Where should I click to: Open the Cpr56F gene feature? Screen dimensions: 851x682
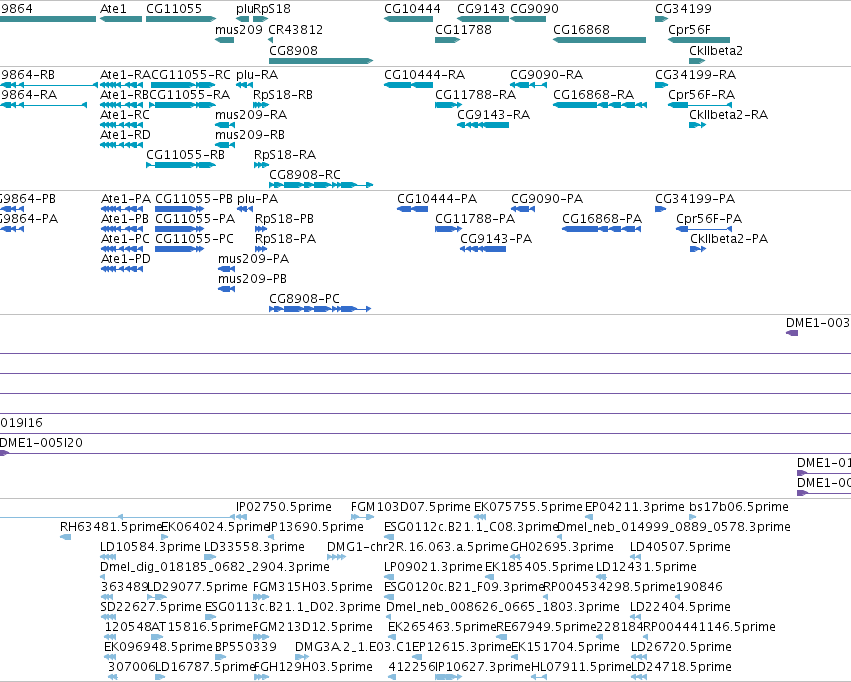click(x=699, y=40)
